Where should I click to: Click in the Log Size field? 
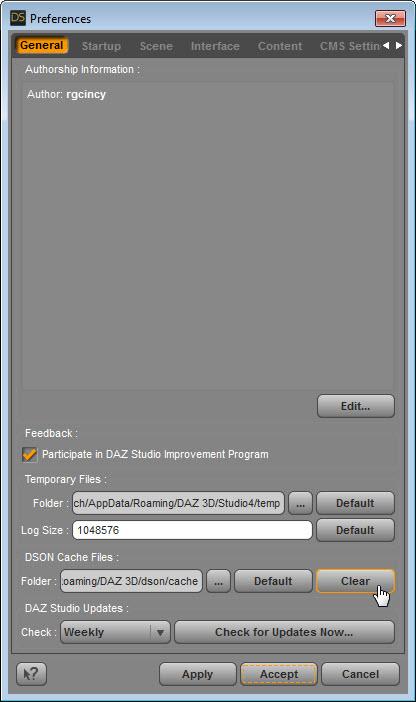click(x=192, y=530)
